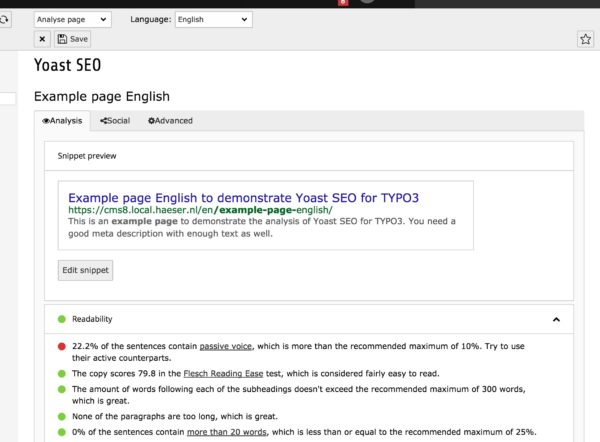Click the subheadings 300 words result text

[298, 395]
